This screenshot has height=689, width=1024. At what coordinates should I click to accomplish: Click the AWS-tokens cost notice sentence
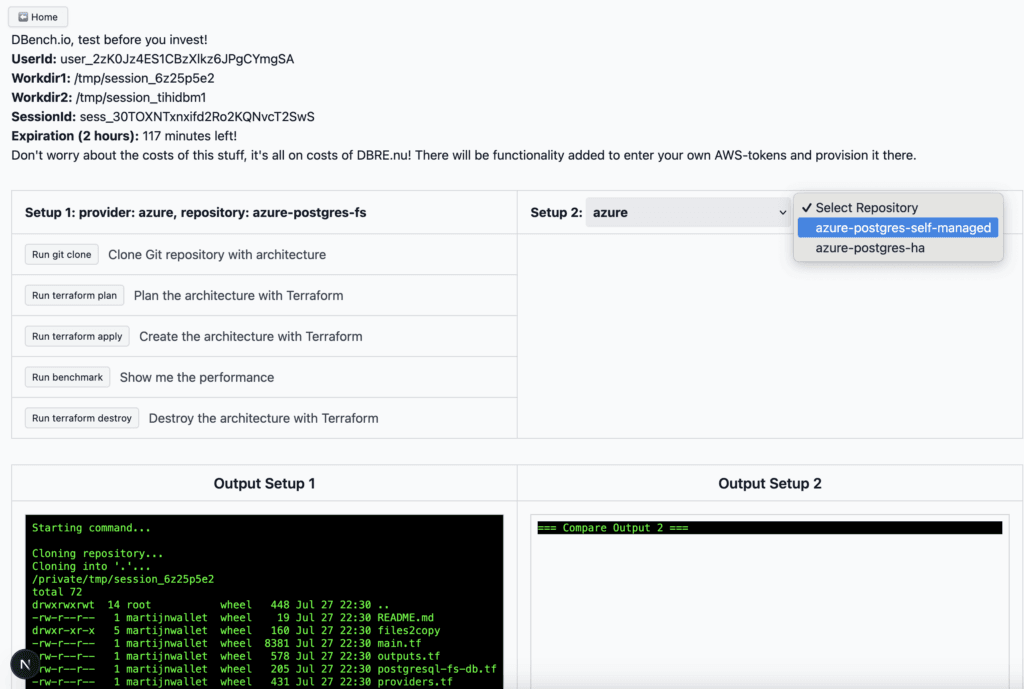(464, 155)
